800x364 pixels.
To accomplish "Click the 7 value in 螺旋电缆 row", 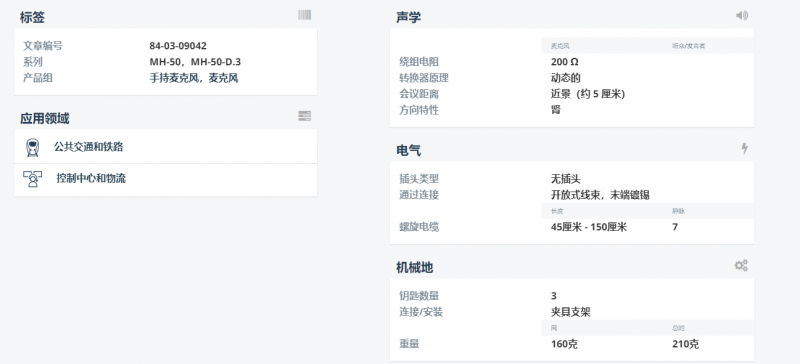I will 675,227.
